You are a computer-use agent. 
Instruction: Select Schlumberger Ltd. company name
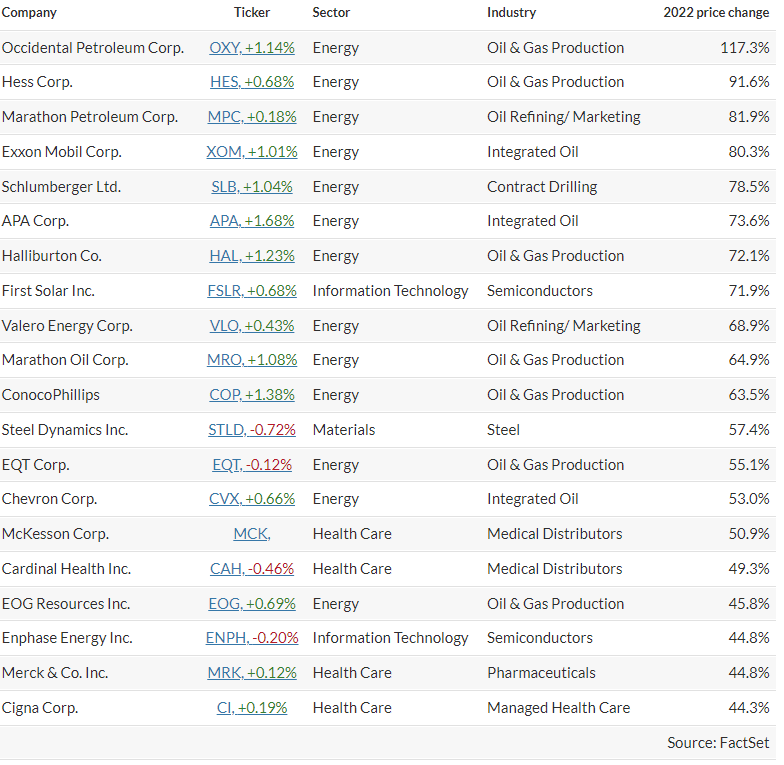[x=61, y=187]
